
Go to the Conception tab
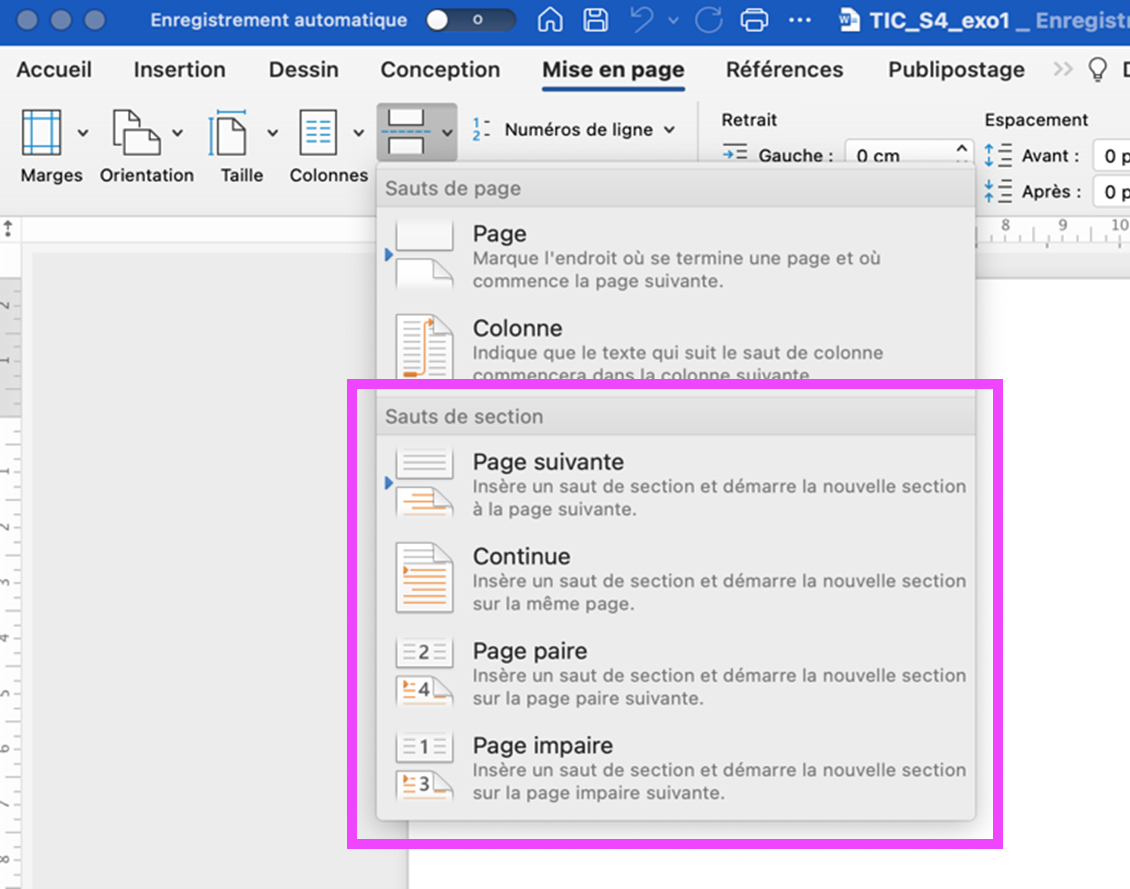[x=440, y=69]
